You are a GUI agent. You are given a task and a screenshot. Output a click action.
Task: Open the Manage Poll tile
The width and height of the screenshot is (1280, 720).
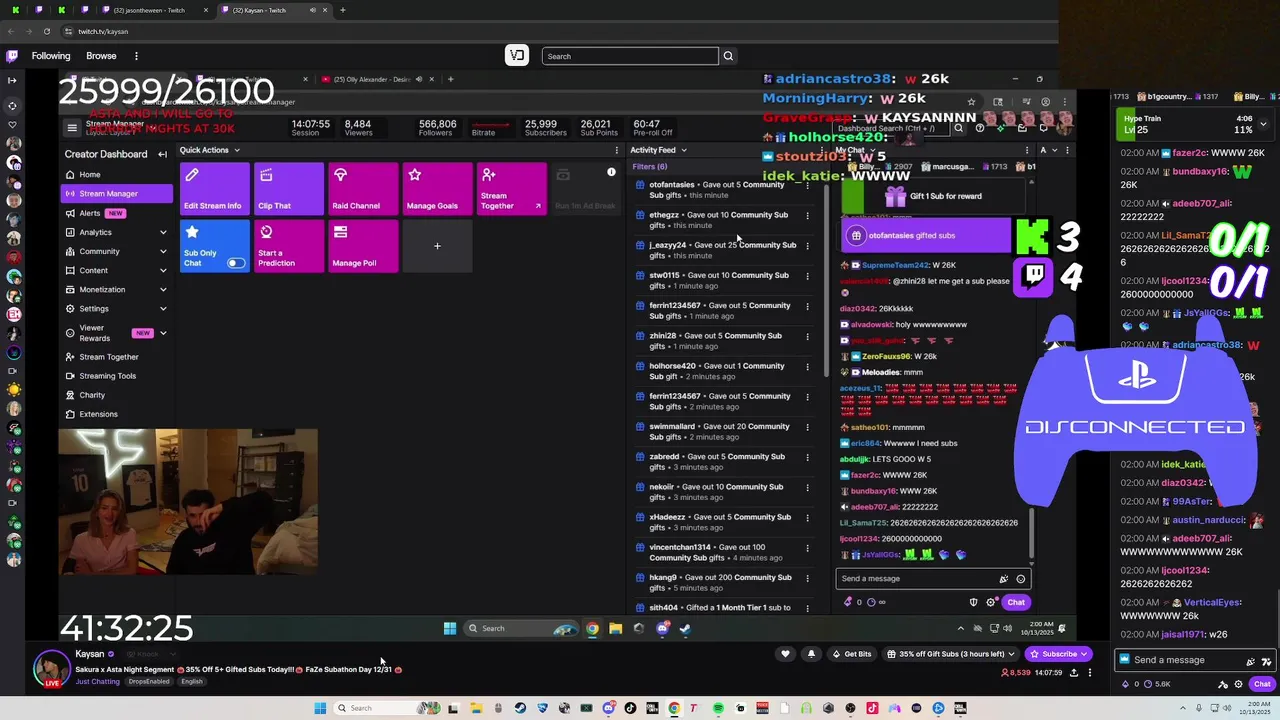coord(363,246)
